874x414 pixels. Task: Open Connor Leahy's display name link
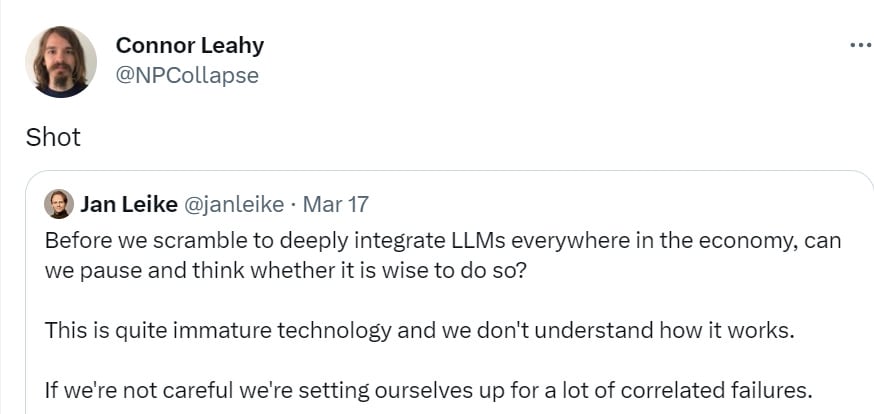[x=190, y=45]
